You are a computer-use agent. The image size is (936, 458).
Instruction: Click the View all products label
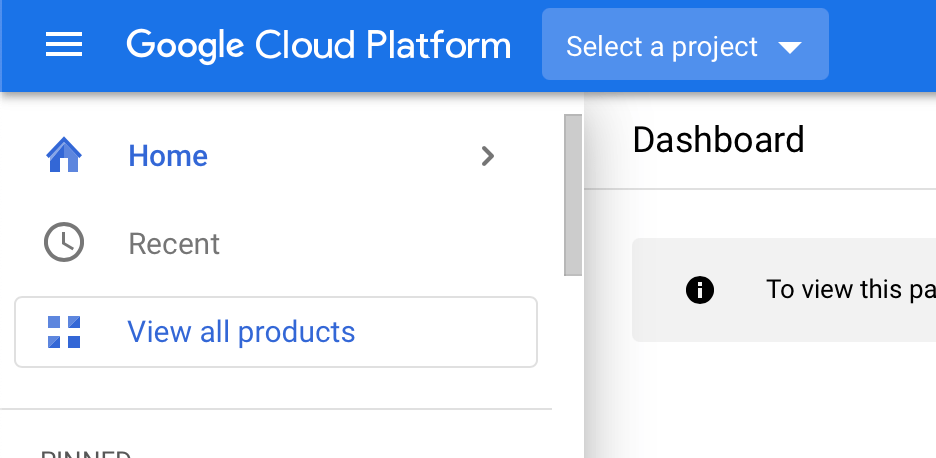[241, 331]
